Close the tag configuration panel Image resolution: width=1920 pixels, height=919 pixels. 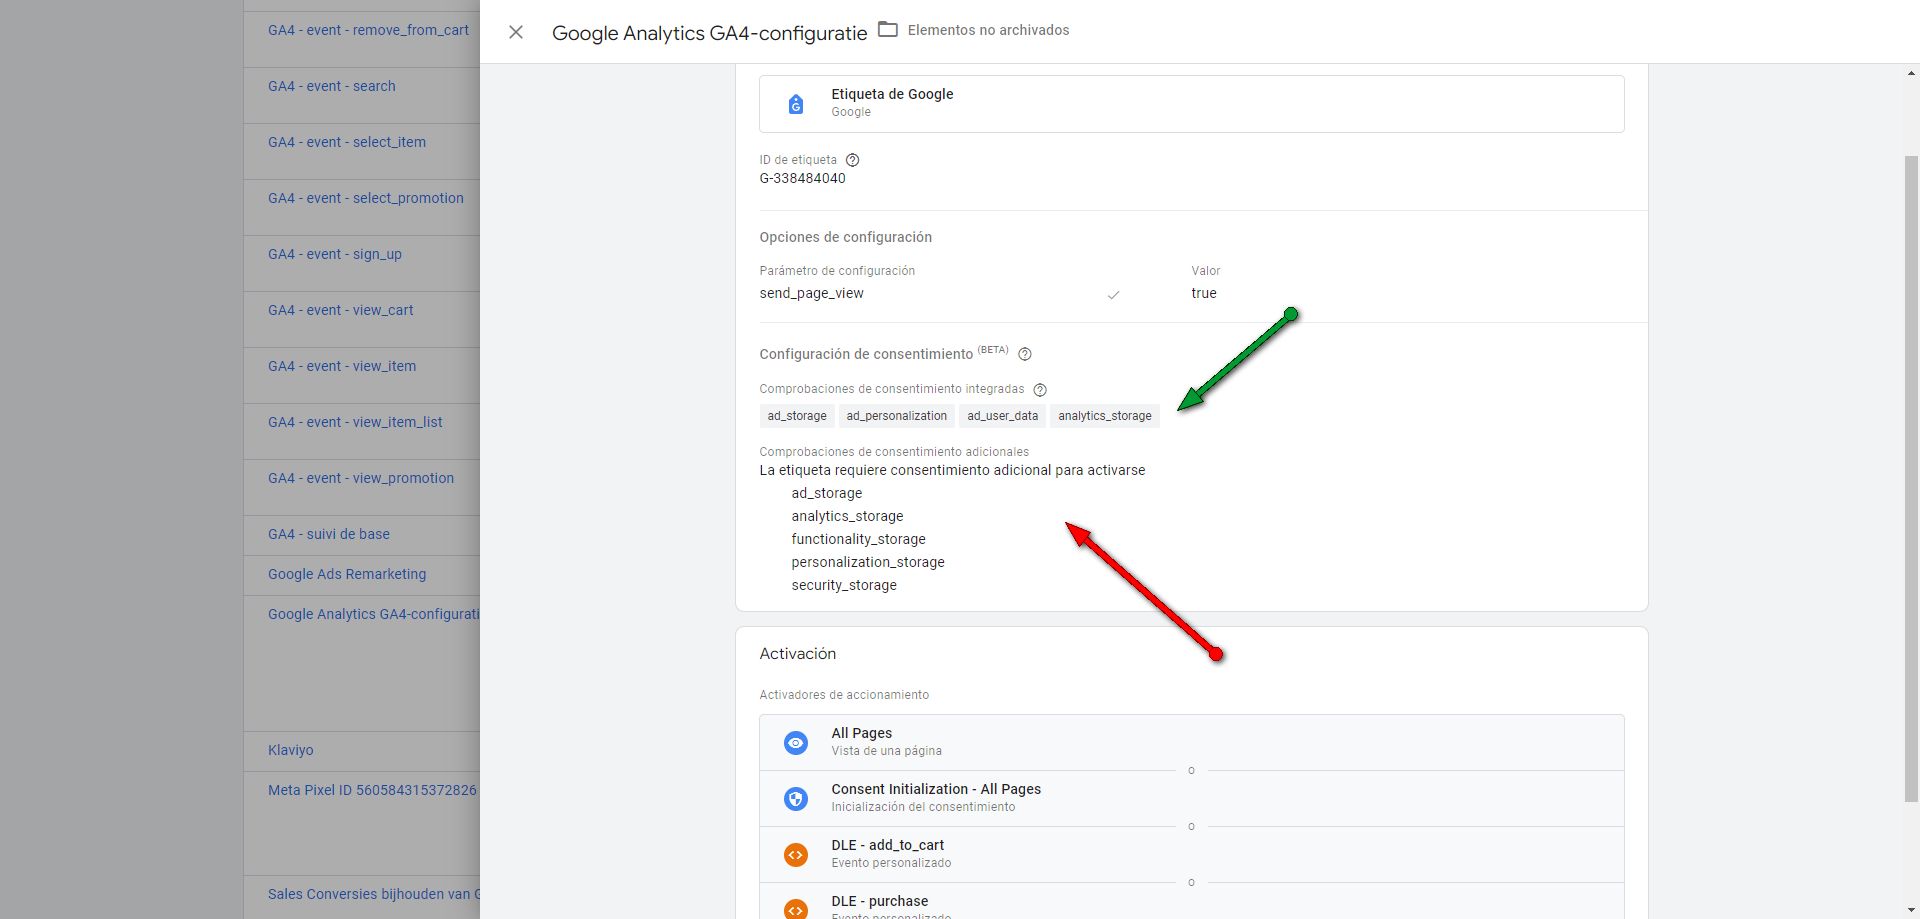pos(516,32)
